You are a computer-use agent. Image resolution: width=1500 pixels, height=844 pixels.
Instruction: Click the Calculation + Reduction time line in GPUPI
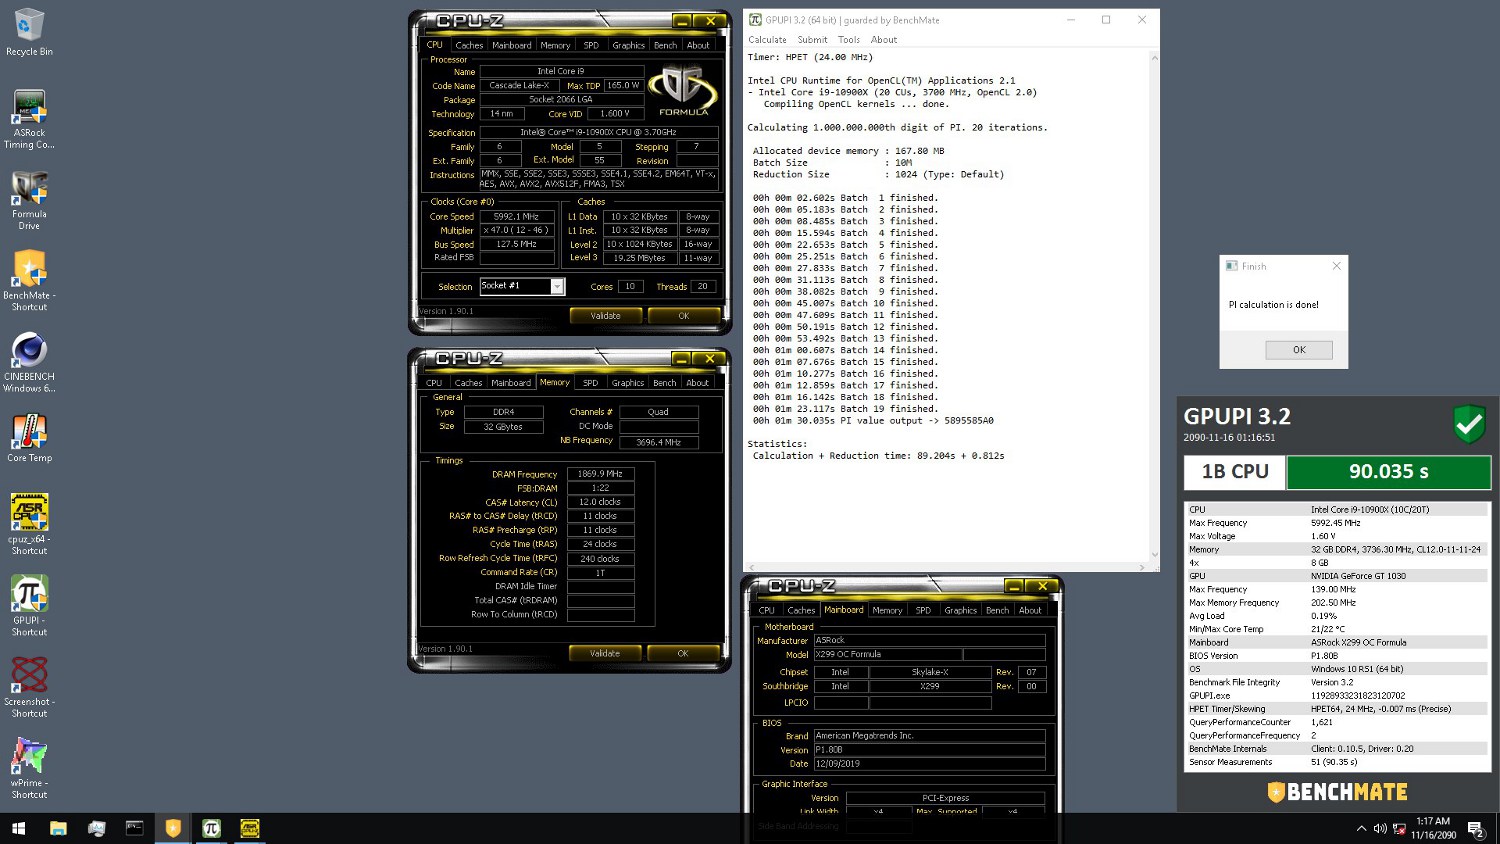[x=879, y=456]
